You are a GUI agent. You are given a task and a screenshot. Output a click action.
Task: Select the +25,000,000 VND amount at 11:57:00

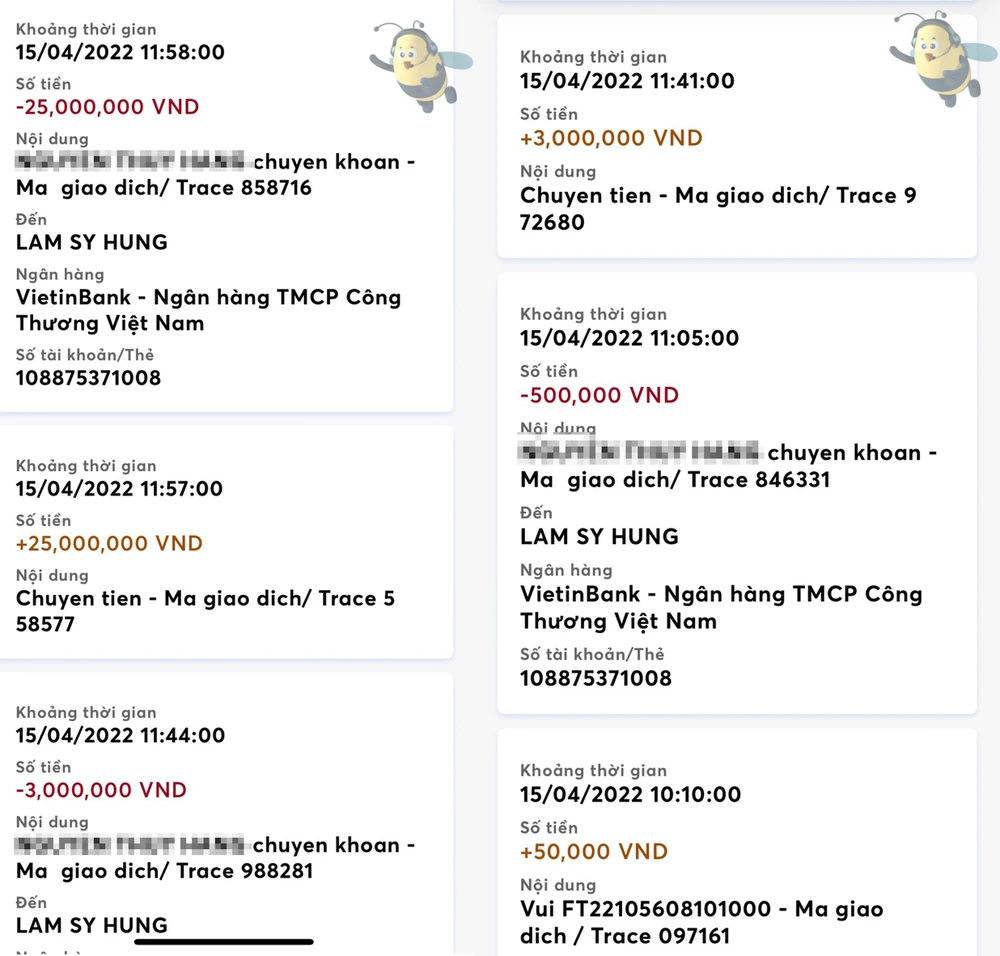pyautogui.click(x=109, y=544)
